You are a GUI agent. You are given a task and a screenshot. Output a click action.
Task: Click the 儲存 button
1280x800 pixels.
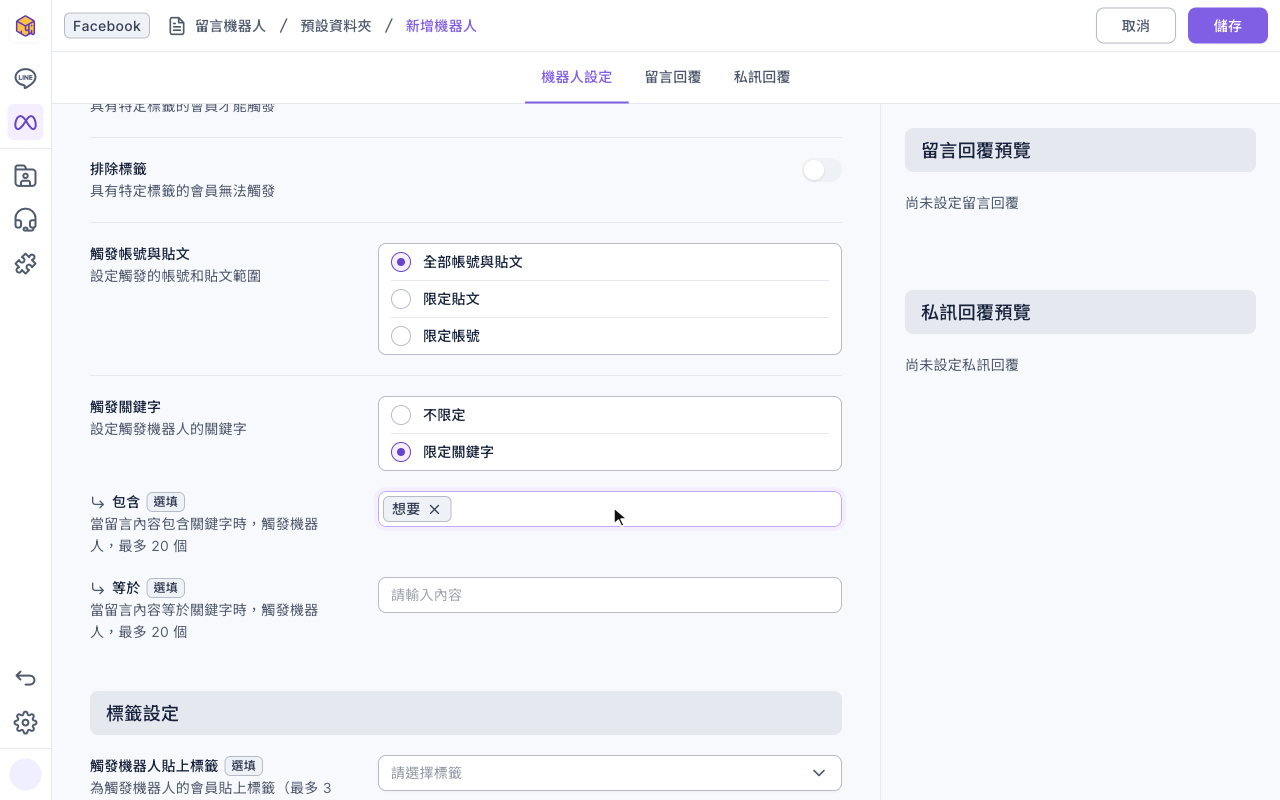(1228, 26)
